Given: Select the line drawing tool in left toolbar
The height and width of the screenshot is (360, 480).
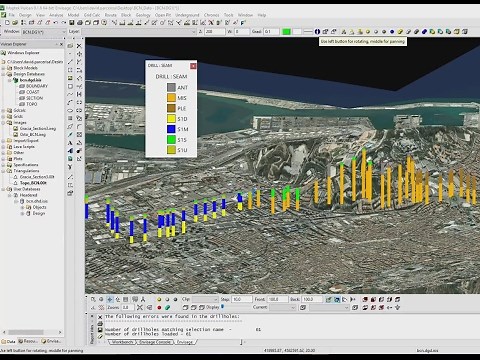Looking at the screenshot, I should tap(70, 62).
